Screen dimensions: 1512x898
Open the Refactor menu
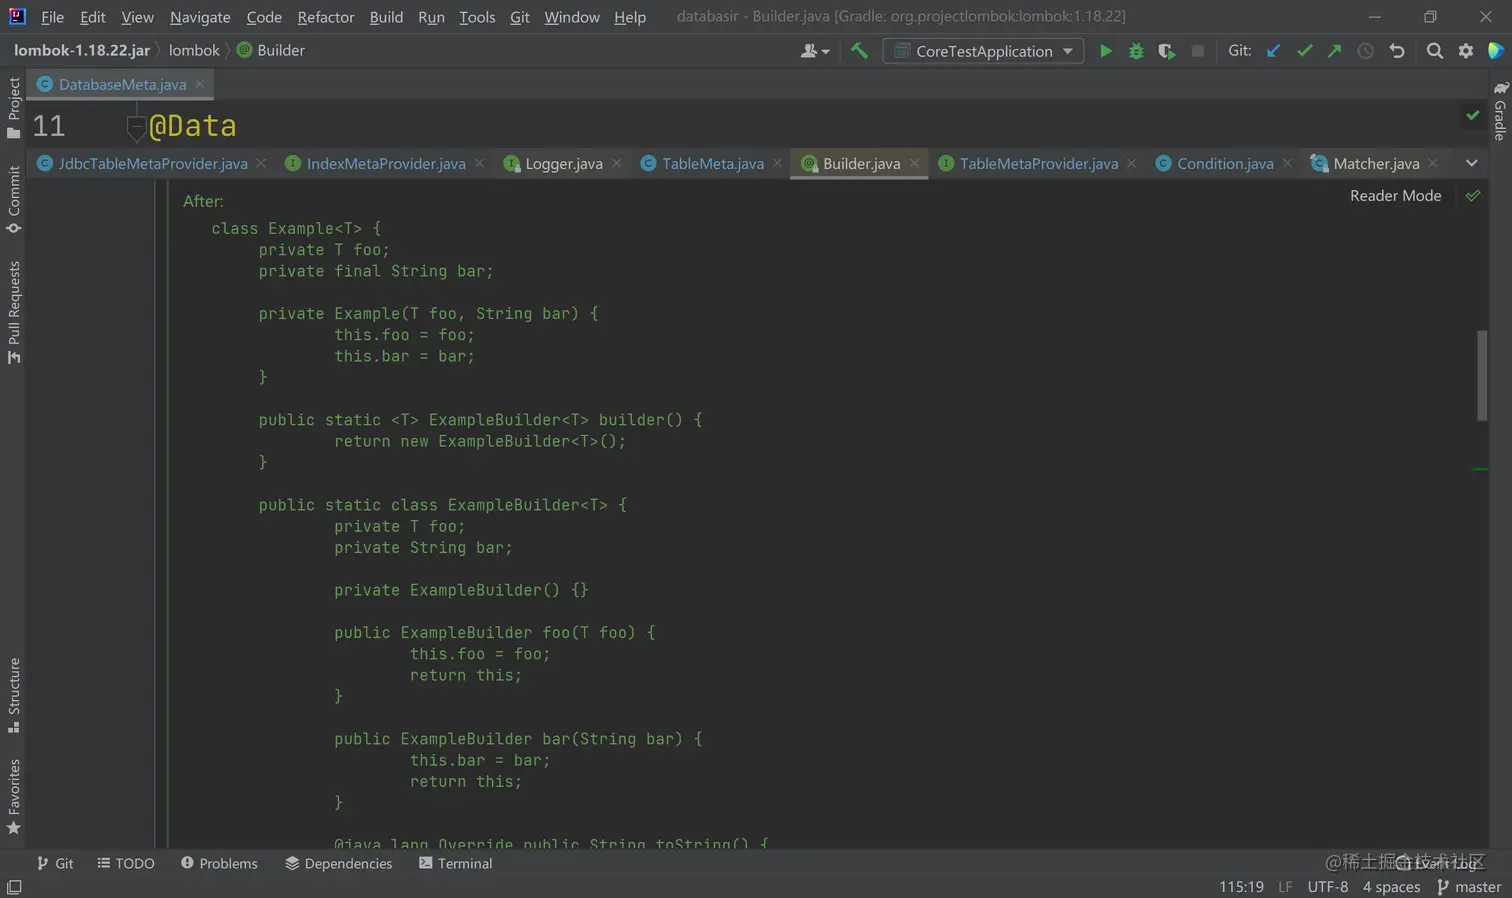(x=326, y=17)
